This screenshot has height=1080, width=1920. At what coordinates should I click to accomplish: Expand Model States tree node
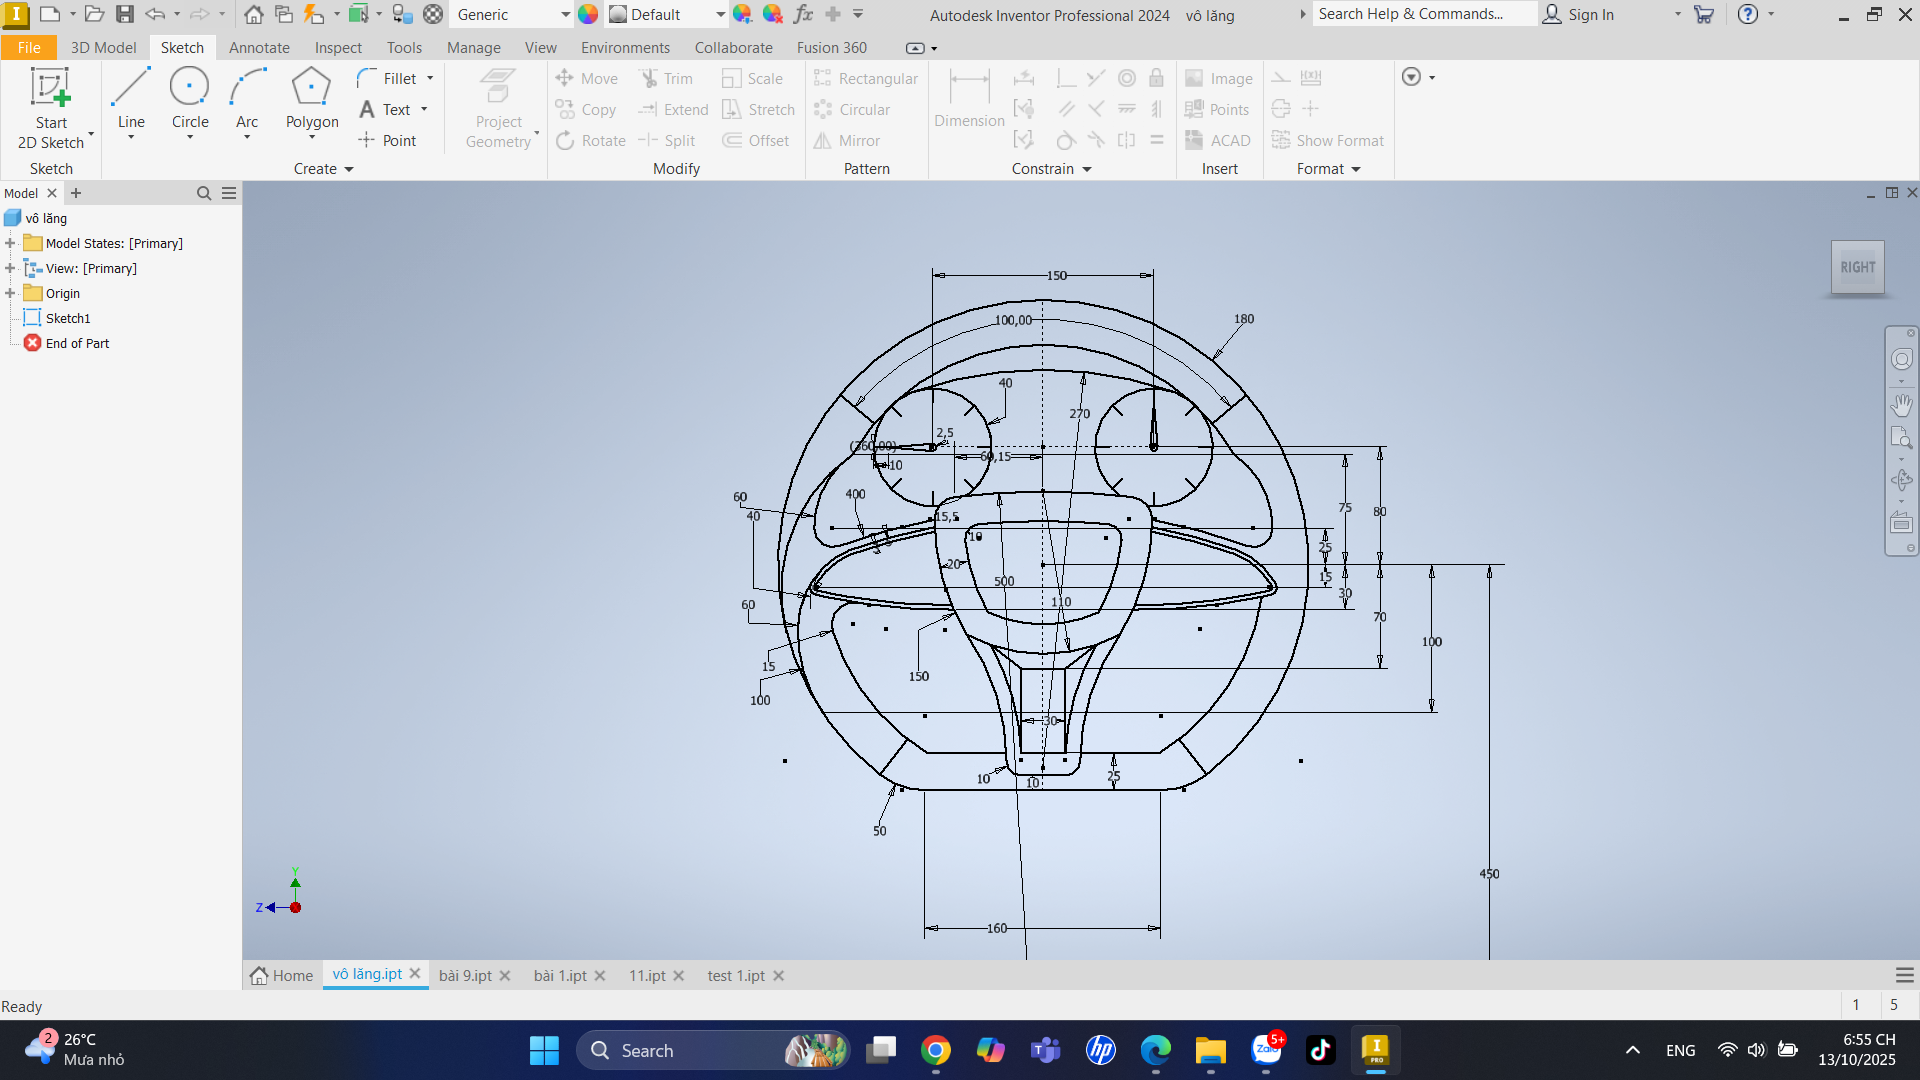click(x=10, y=243)
